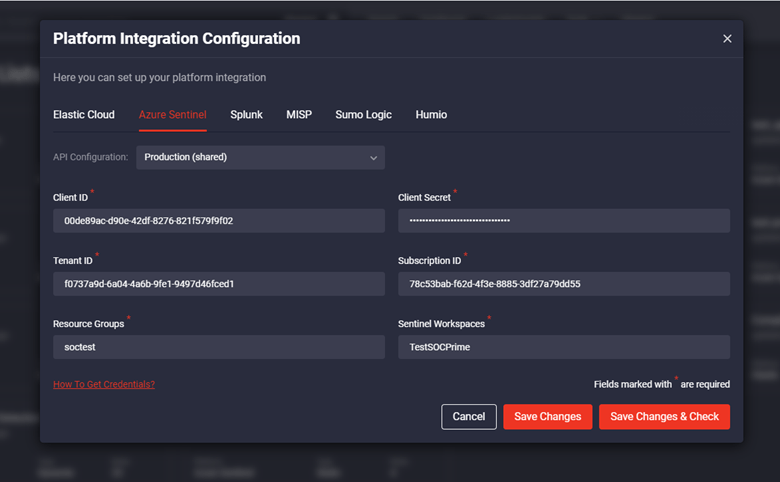Select the Azure Sentinel tab

click(x=172, y=115)
